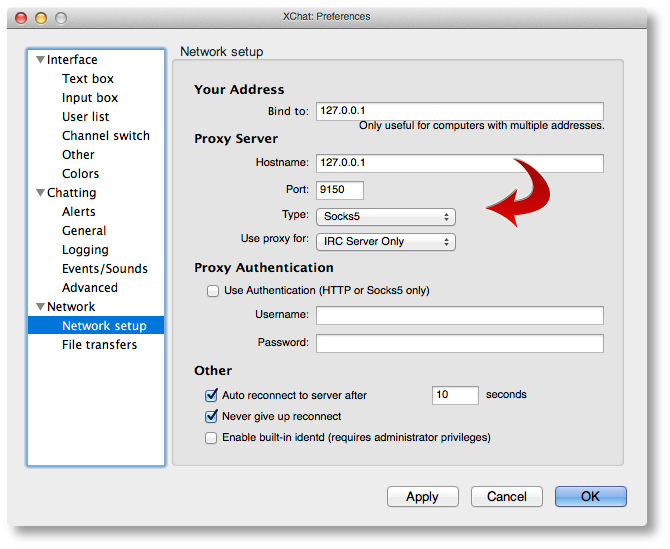Go to Channel switch settings

(106, 136)
